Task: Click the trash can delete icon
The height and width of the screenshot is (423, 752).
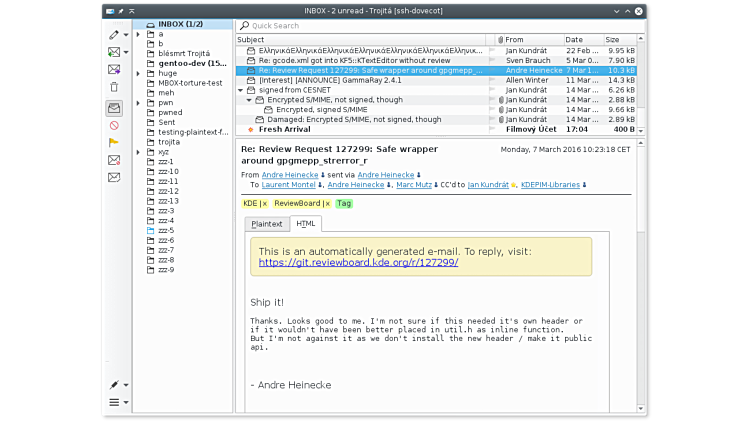Action: 114,88
